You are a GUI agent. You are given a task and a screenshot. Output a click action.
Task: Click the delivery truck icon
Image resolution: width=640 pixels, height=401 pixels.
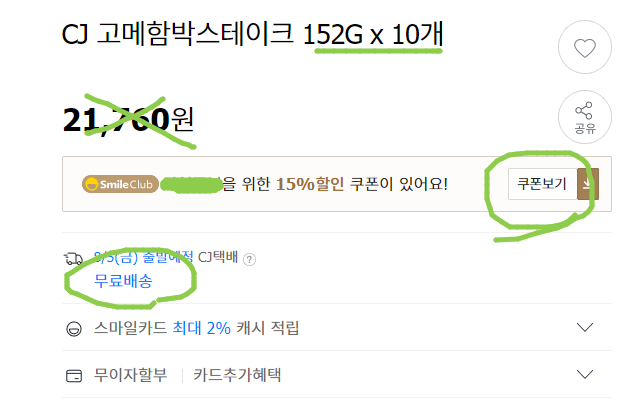tap(73, 259)
